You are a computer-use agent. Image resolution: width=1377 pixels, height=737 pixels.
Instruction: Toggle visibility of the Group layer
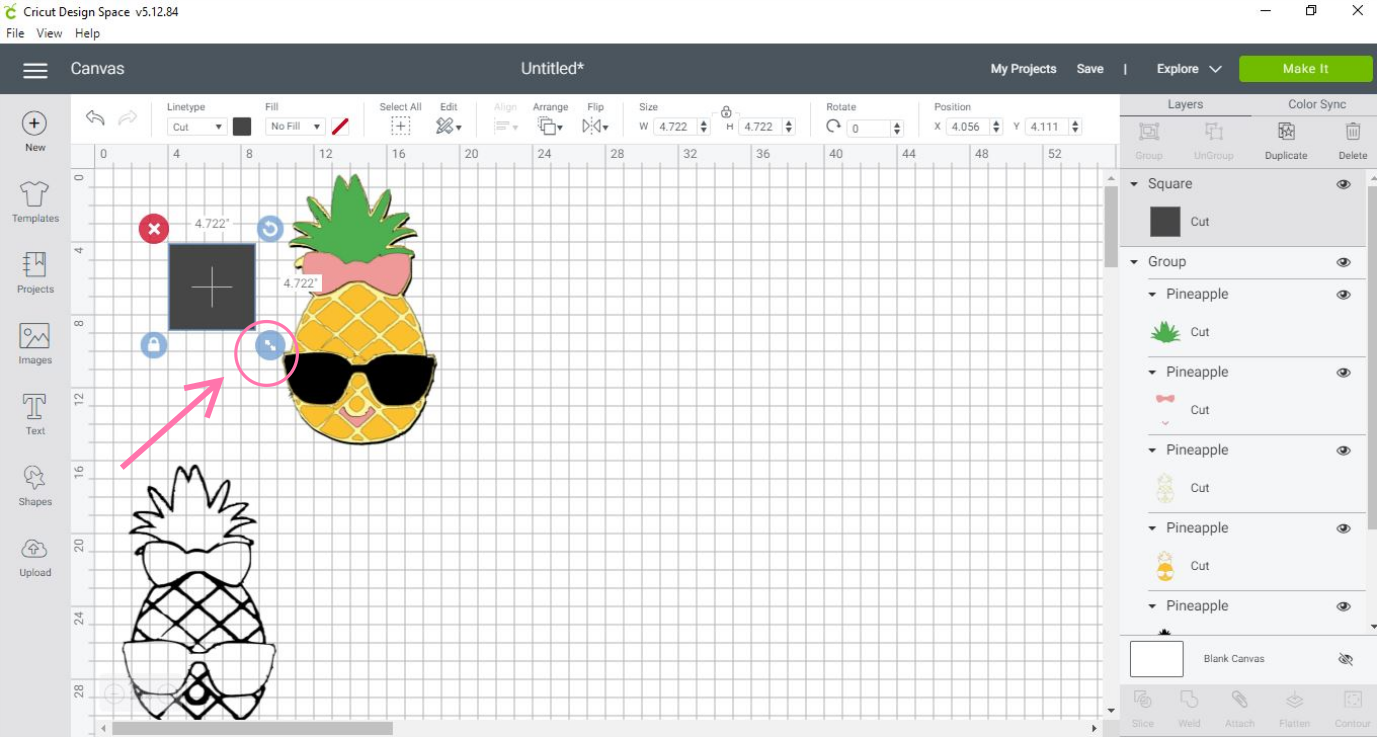(1343, 262)
